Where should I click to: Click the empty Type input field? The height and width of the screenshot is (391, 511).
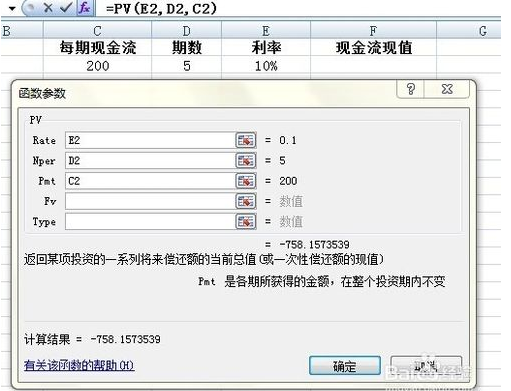pos(150,222)
